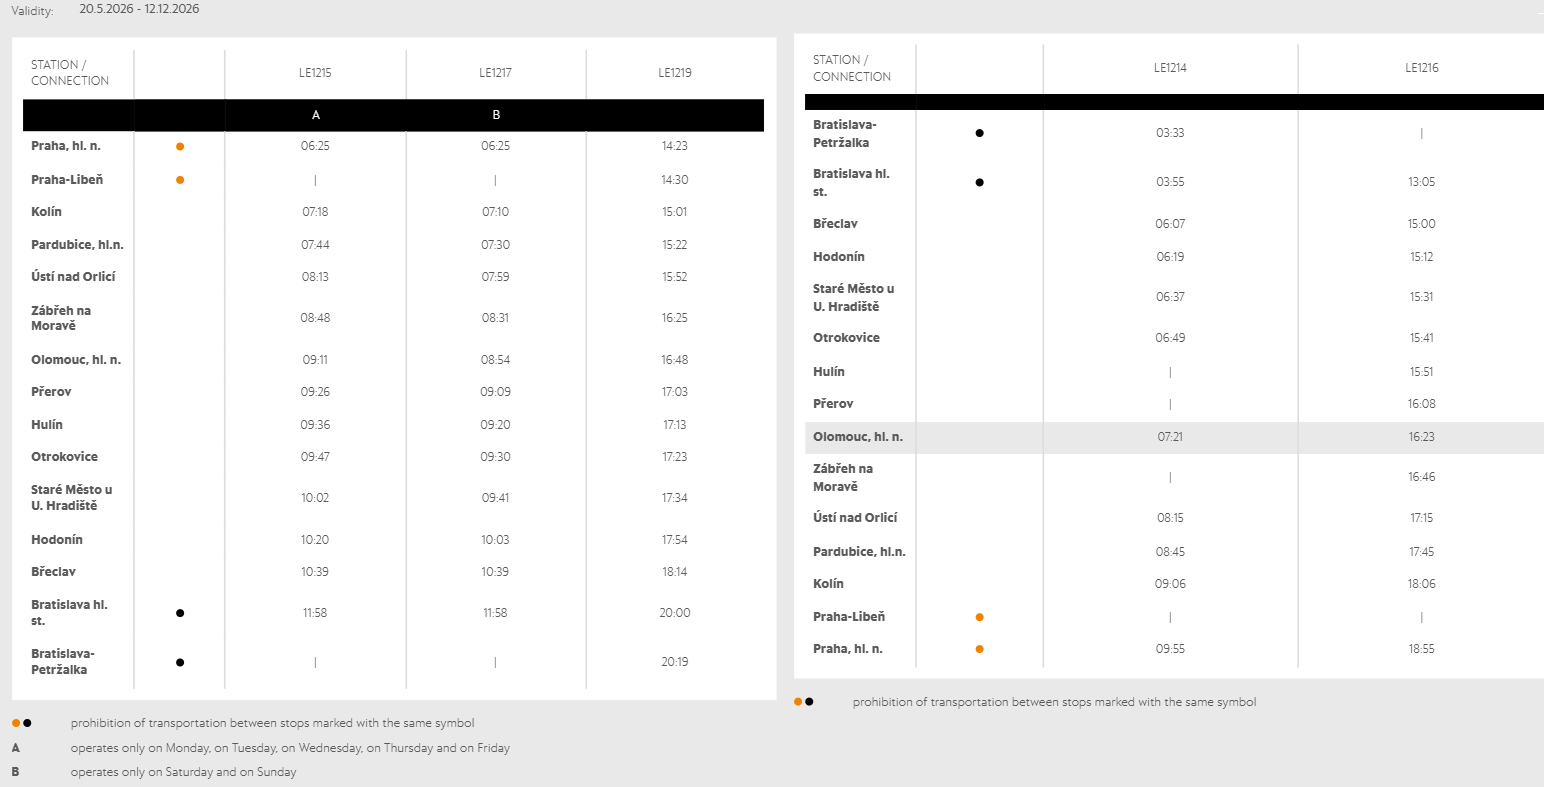This screenshot has width=1544, height=787.
Task: Select the 08:13 Ústí nad Orlicí time
Action: click(x=315, y=277)
